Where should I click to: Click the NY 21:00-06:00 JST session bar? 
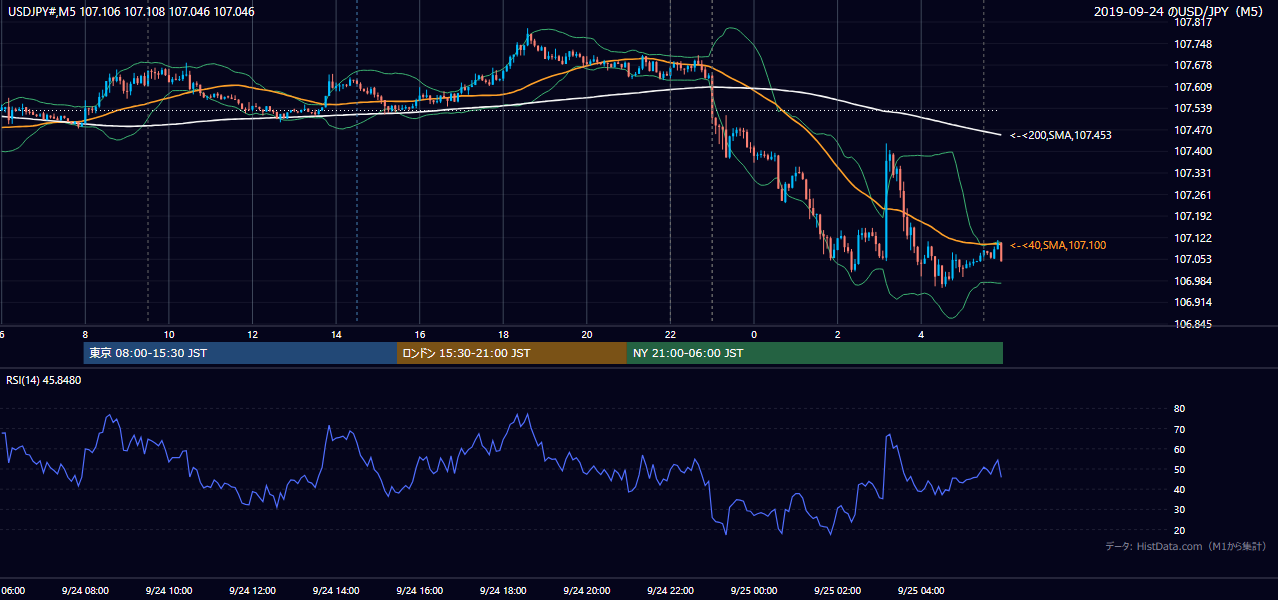tap(815, 353)
